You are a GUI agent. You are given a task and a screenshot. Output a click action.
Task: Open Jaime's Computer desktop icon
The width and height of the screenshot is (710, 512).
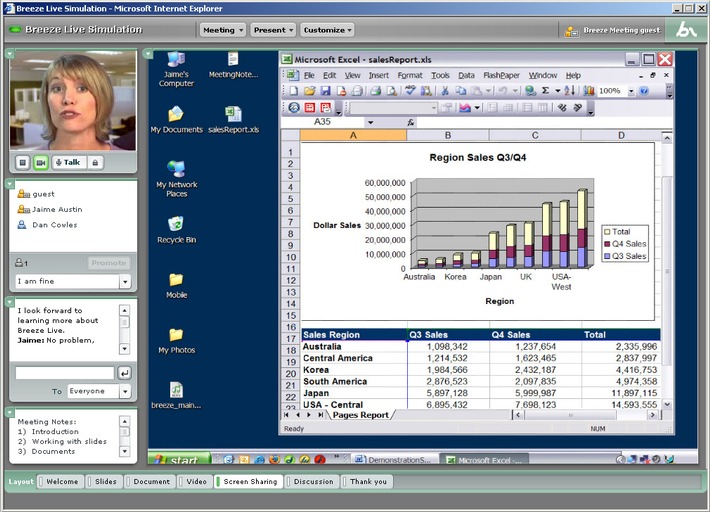(176, 69)
